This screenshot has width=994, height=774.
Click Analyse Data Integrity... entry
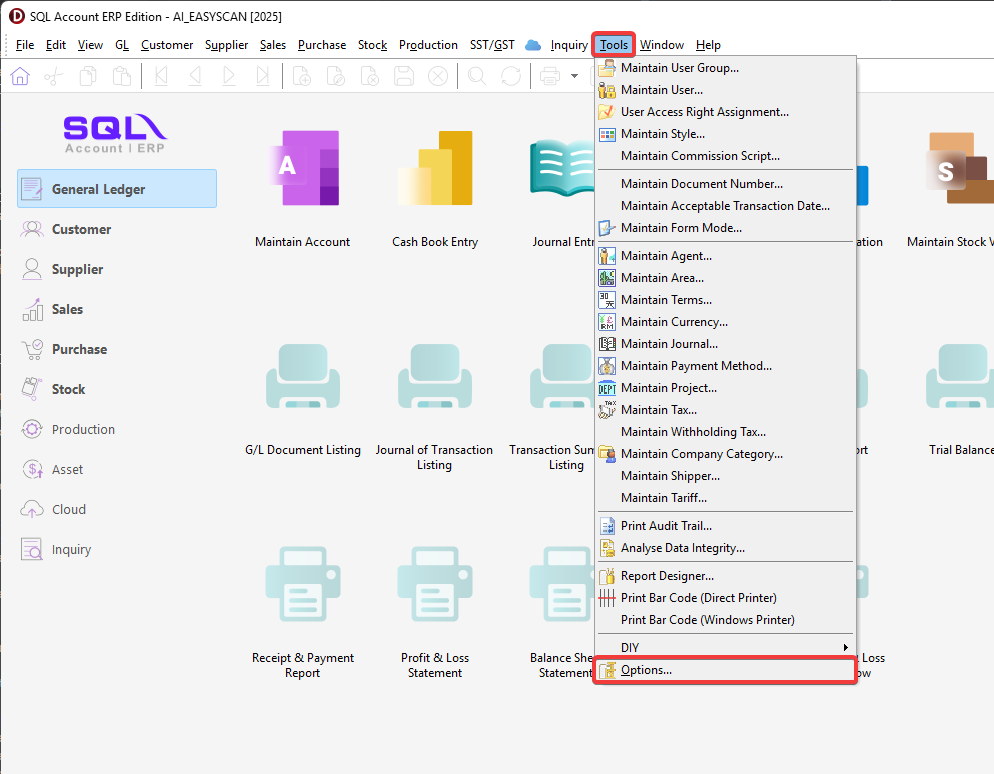tap(682, 548)
